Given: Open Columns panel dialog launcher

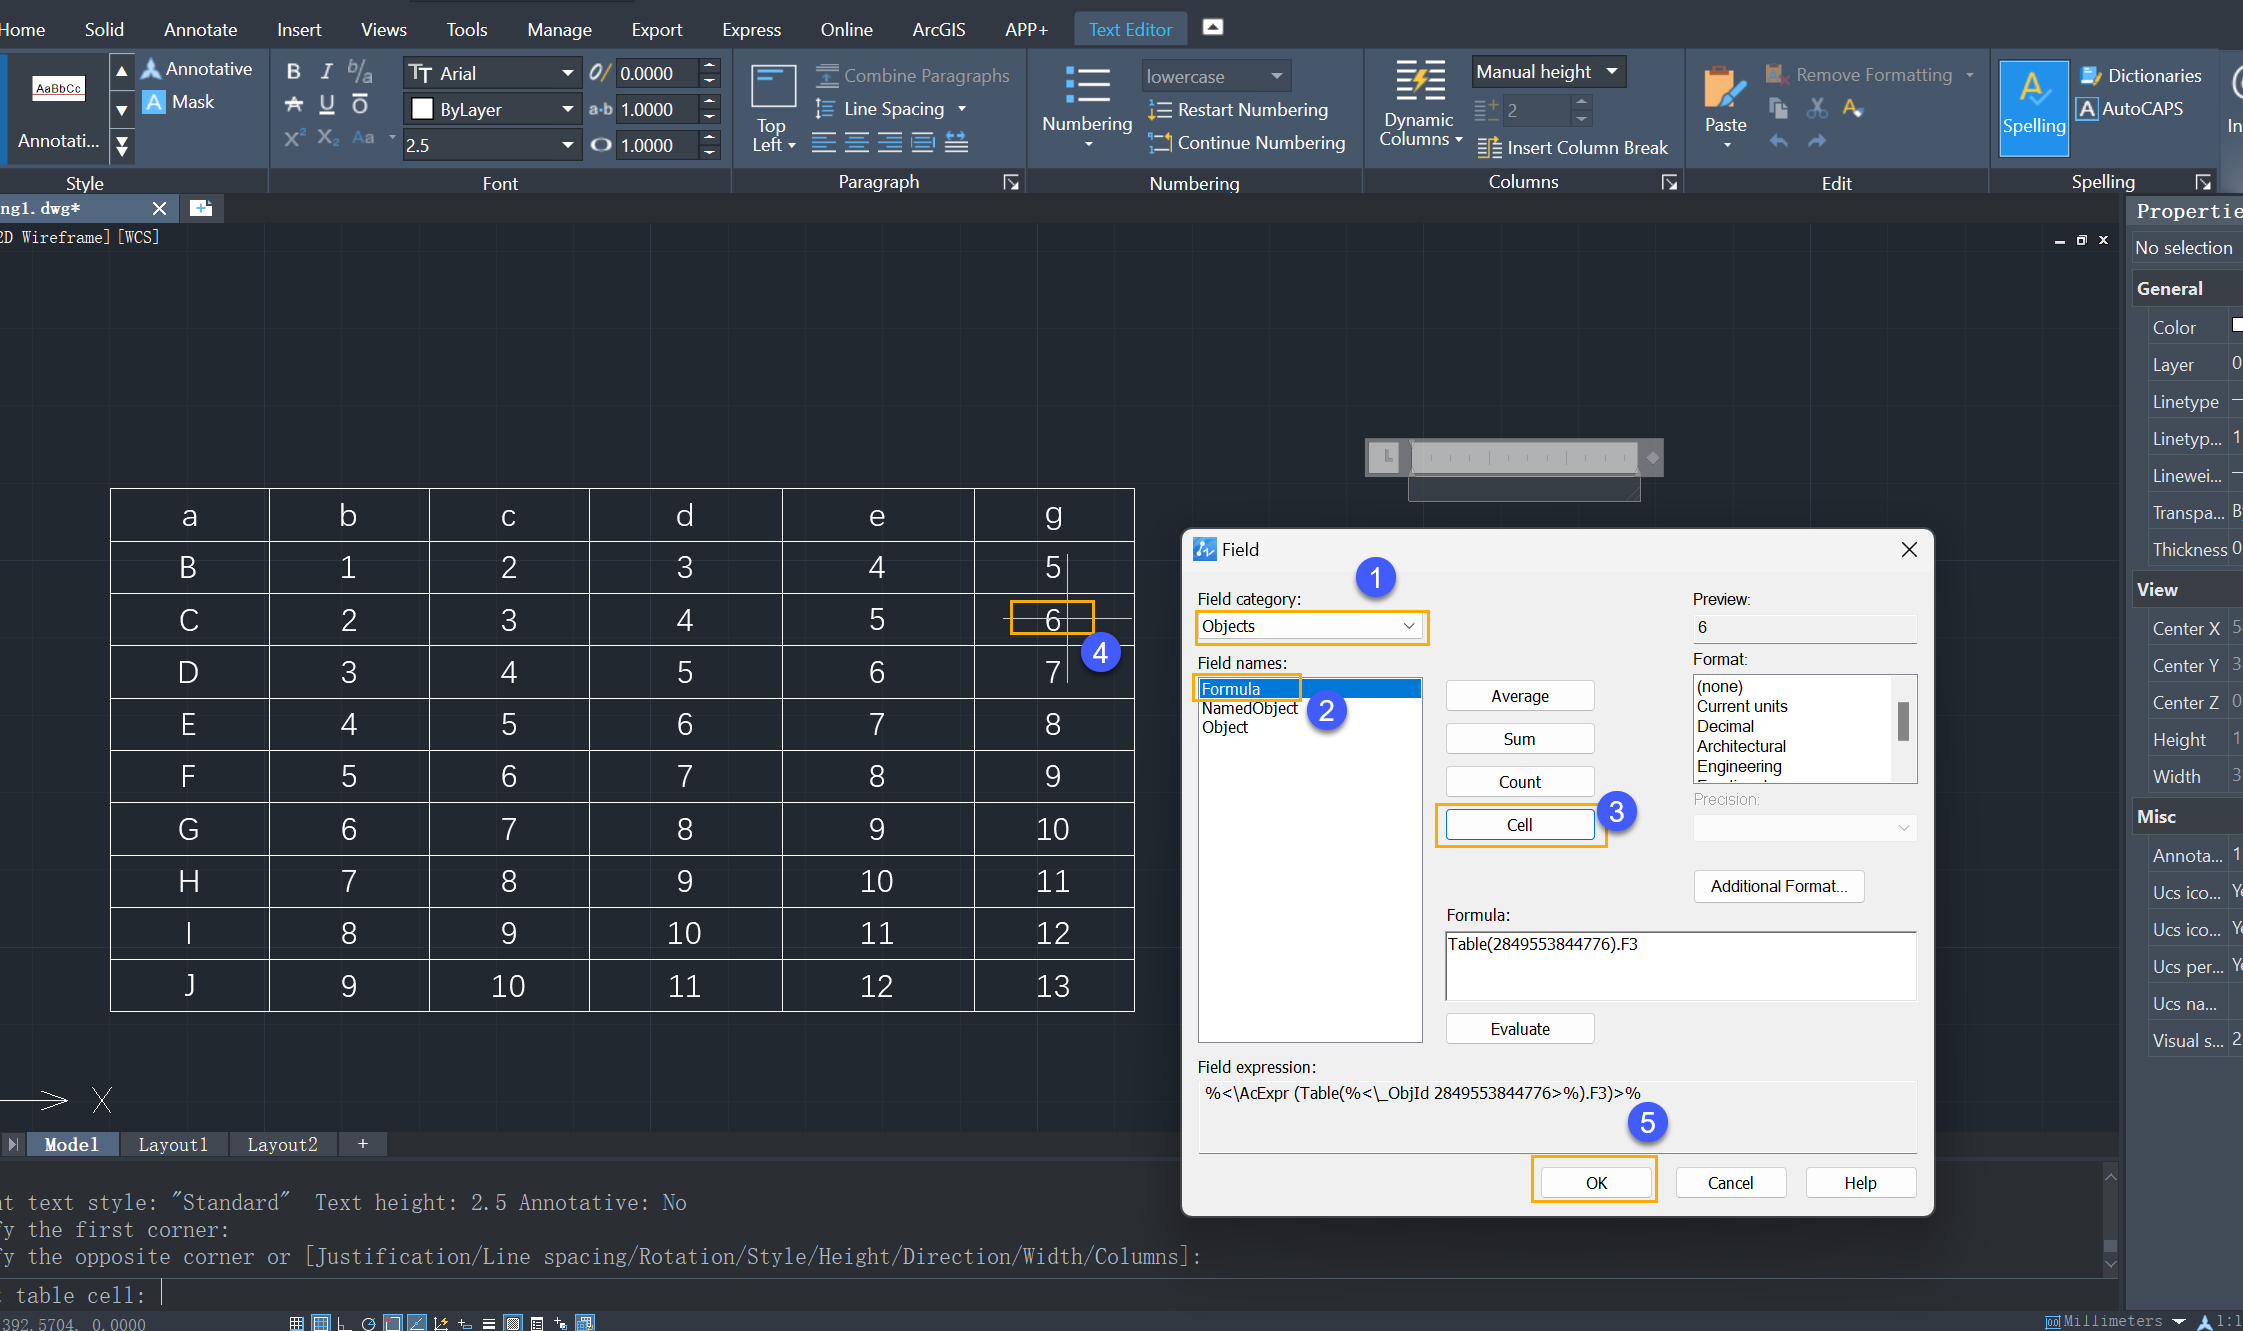Looking at the screenshot, I should click(1669, 182).
